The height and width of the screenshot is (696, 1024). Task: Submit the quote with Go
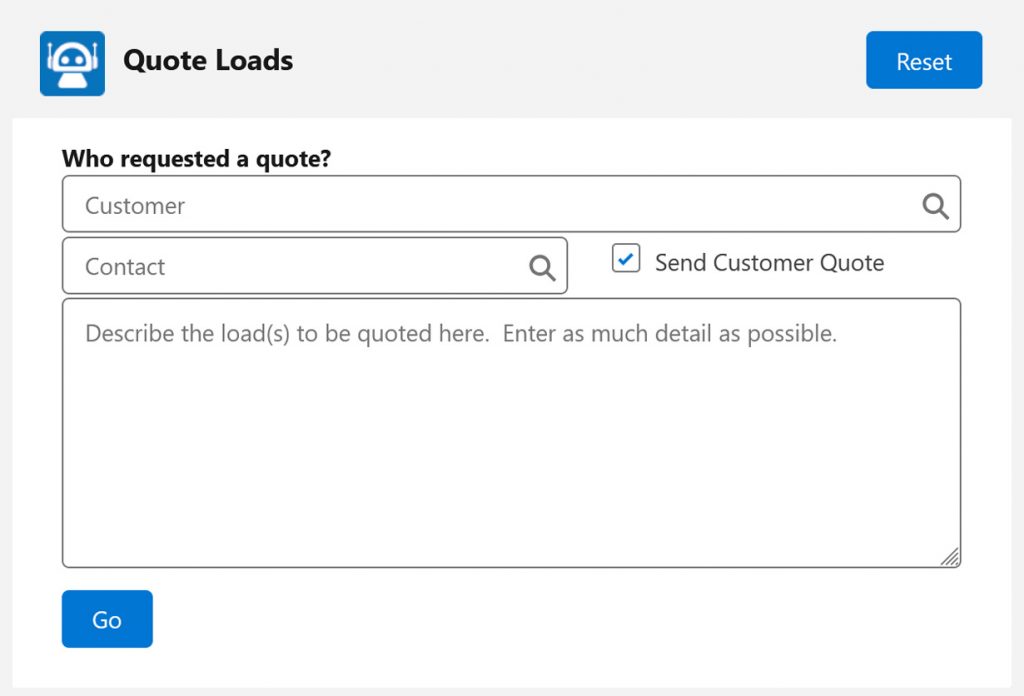[x=107, y=619]
